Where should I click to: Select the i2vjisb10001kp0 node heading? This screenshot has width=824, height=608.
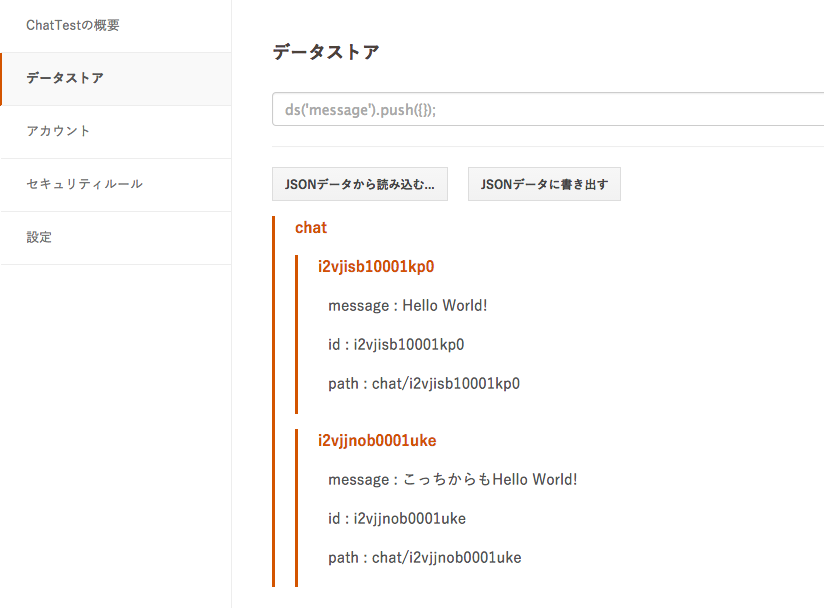376,266
